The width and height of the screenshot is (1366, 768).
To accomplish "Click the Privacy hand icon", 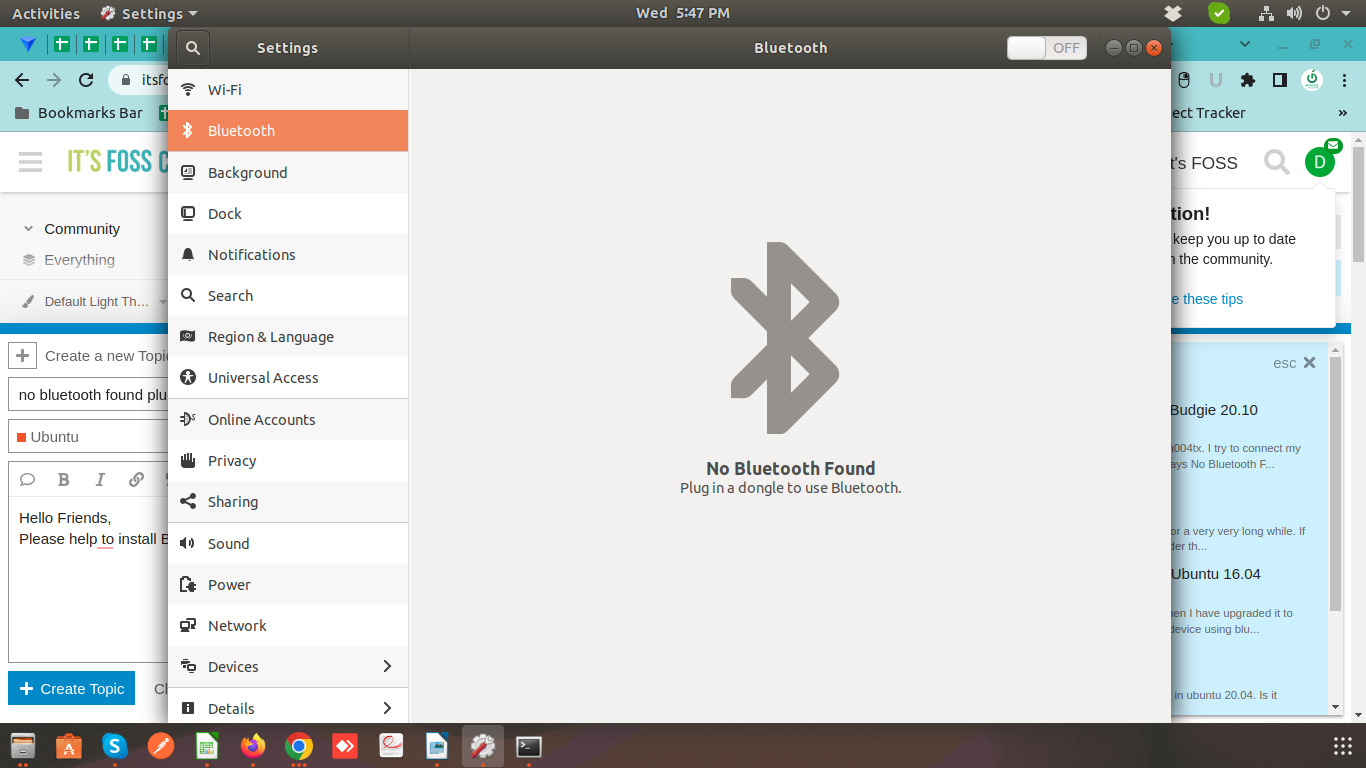I will point(187,461).
